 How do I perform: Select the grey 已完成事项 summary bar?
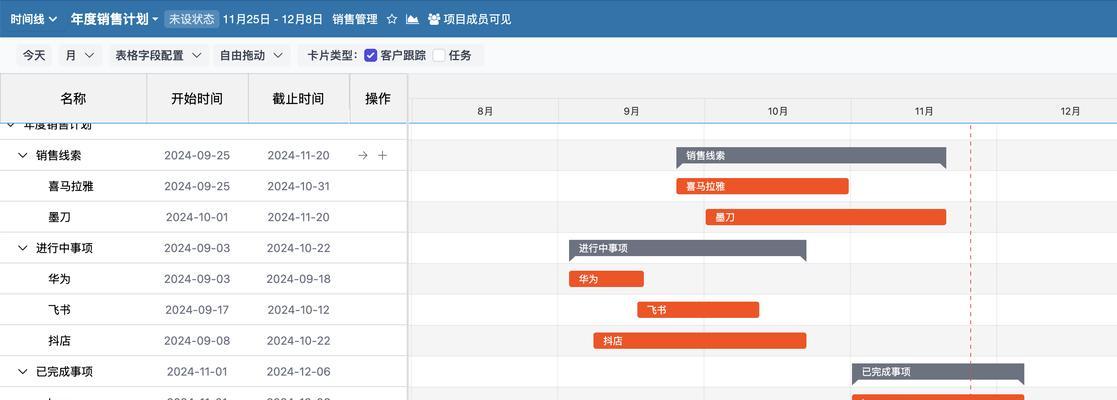point(938,372)
